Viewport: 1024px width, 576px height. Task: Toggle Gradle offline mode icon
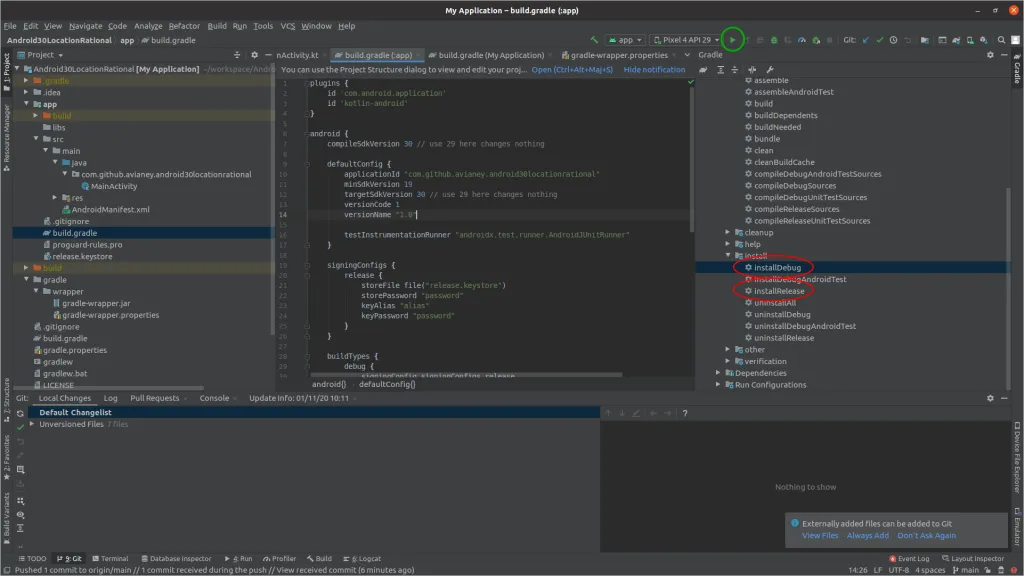point(752,69)
